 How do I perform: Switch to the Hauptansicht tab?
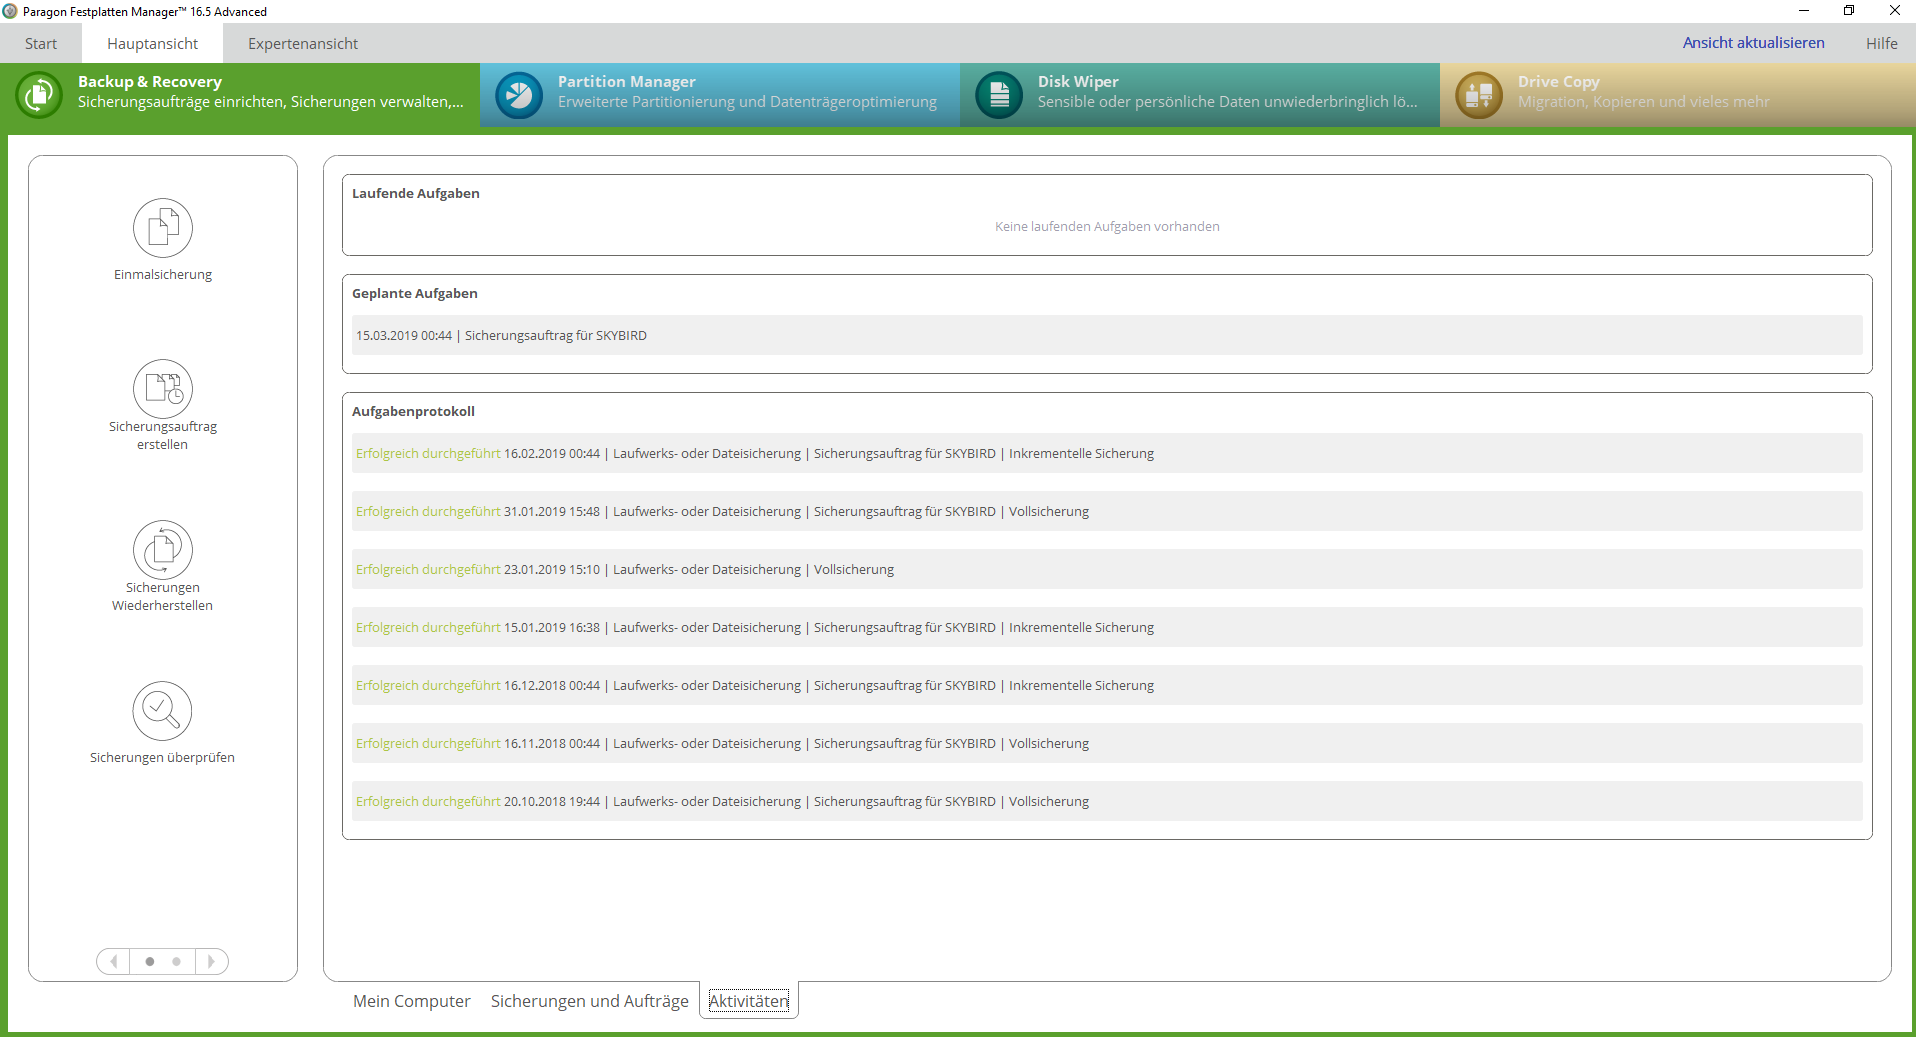coord(152,43)
